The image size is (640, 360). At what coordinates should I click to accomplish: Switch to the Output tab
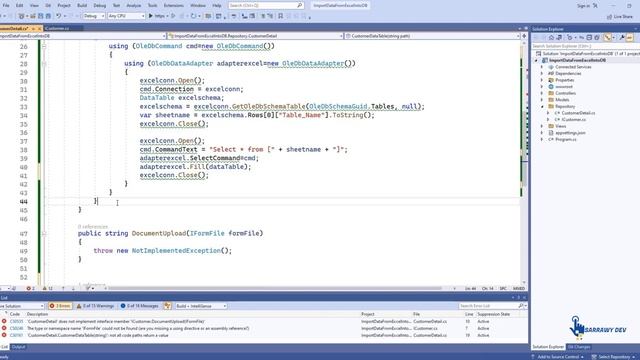[x=18, y=347]
